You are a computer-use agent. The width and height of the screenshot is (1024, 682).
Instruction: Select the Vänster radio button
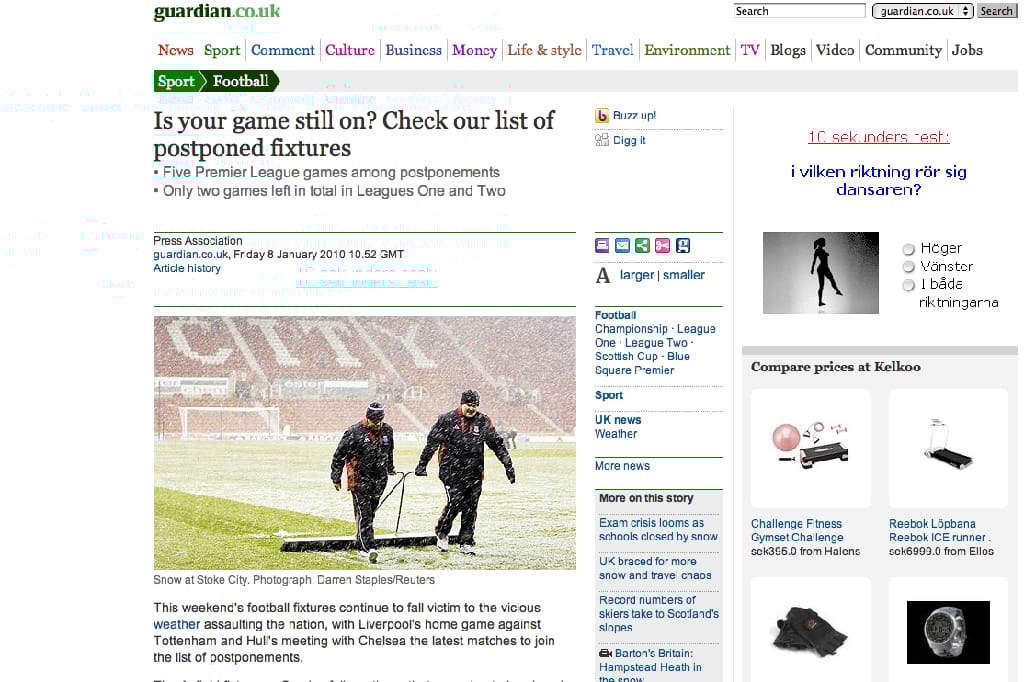pos(908,267)
